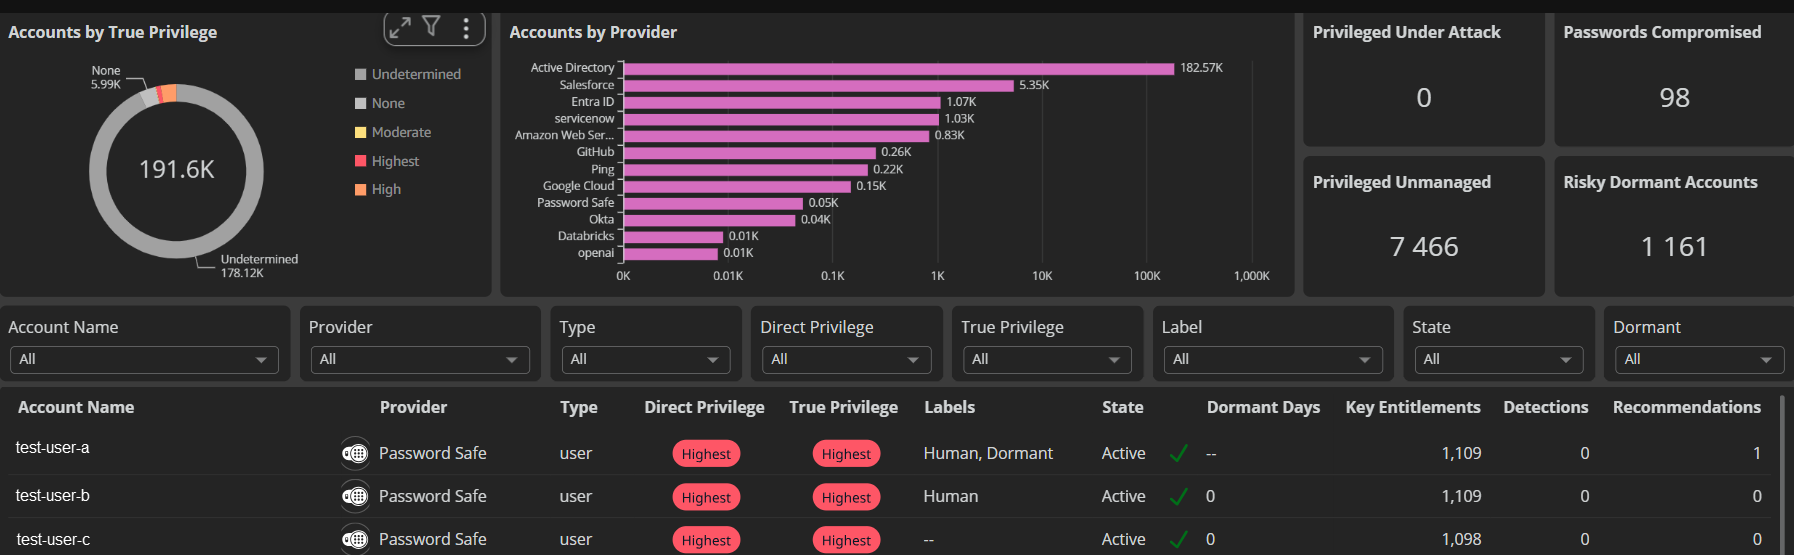Click Password Safe provider icon for test-user-c
The image size is (1794, 560).
pyautogui.click(x=355, y=539)
